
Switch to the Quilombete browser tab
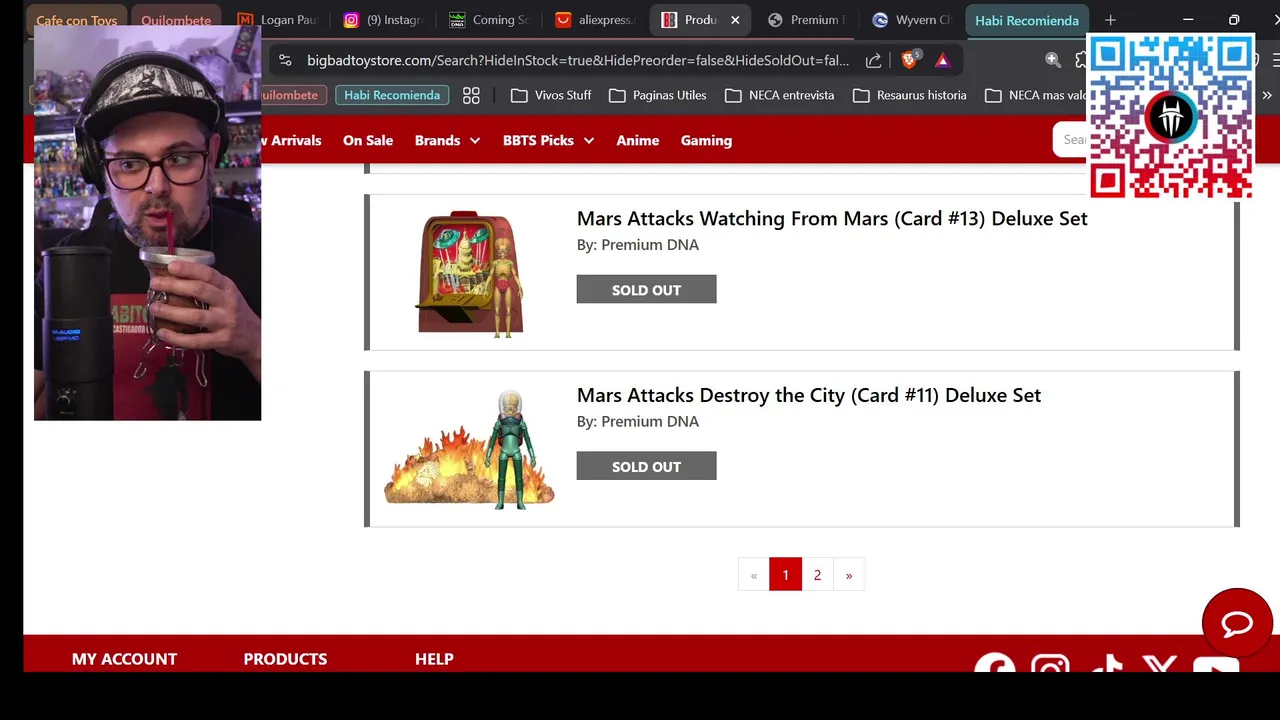[x=176, y=20]
